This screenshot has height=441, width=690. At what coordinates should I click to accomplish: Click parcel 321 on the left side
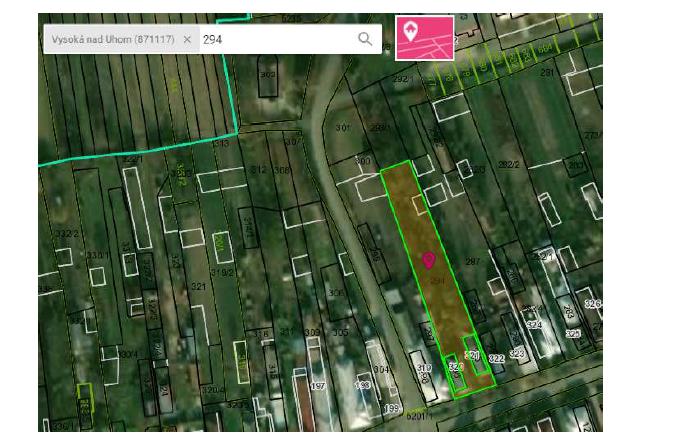[198, 287]
